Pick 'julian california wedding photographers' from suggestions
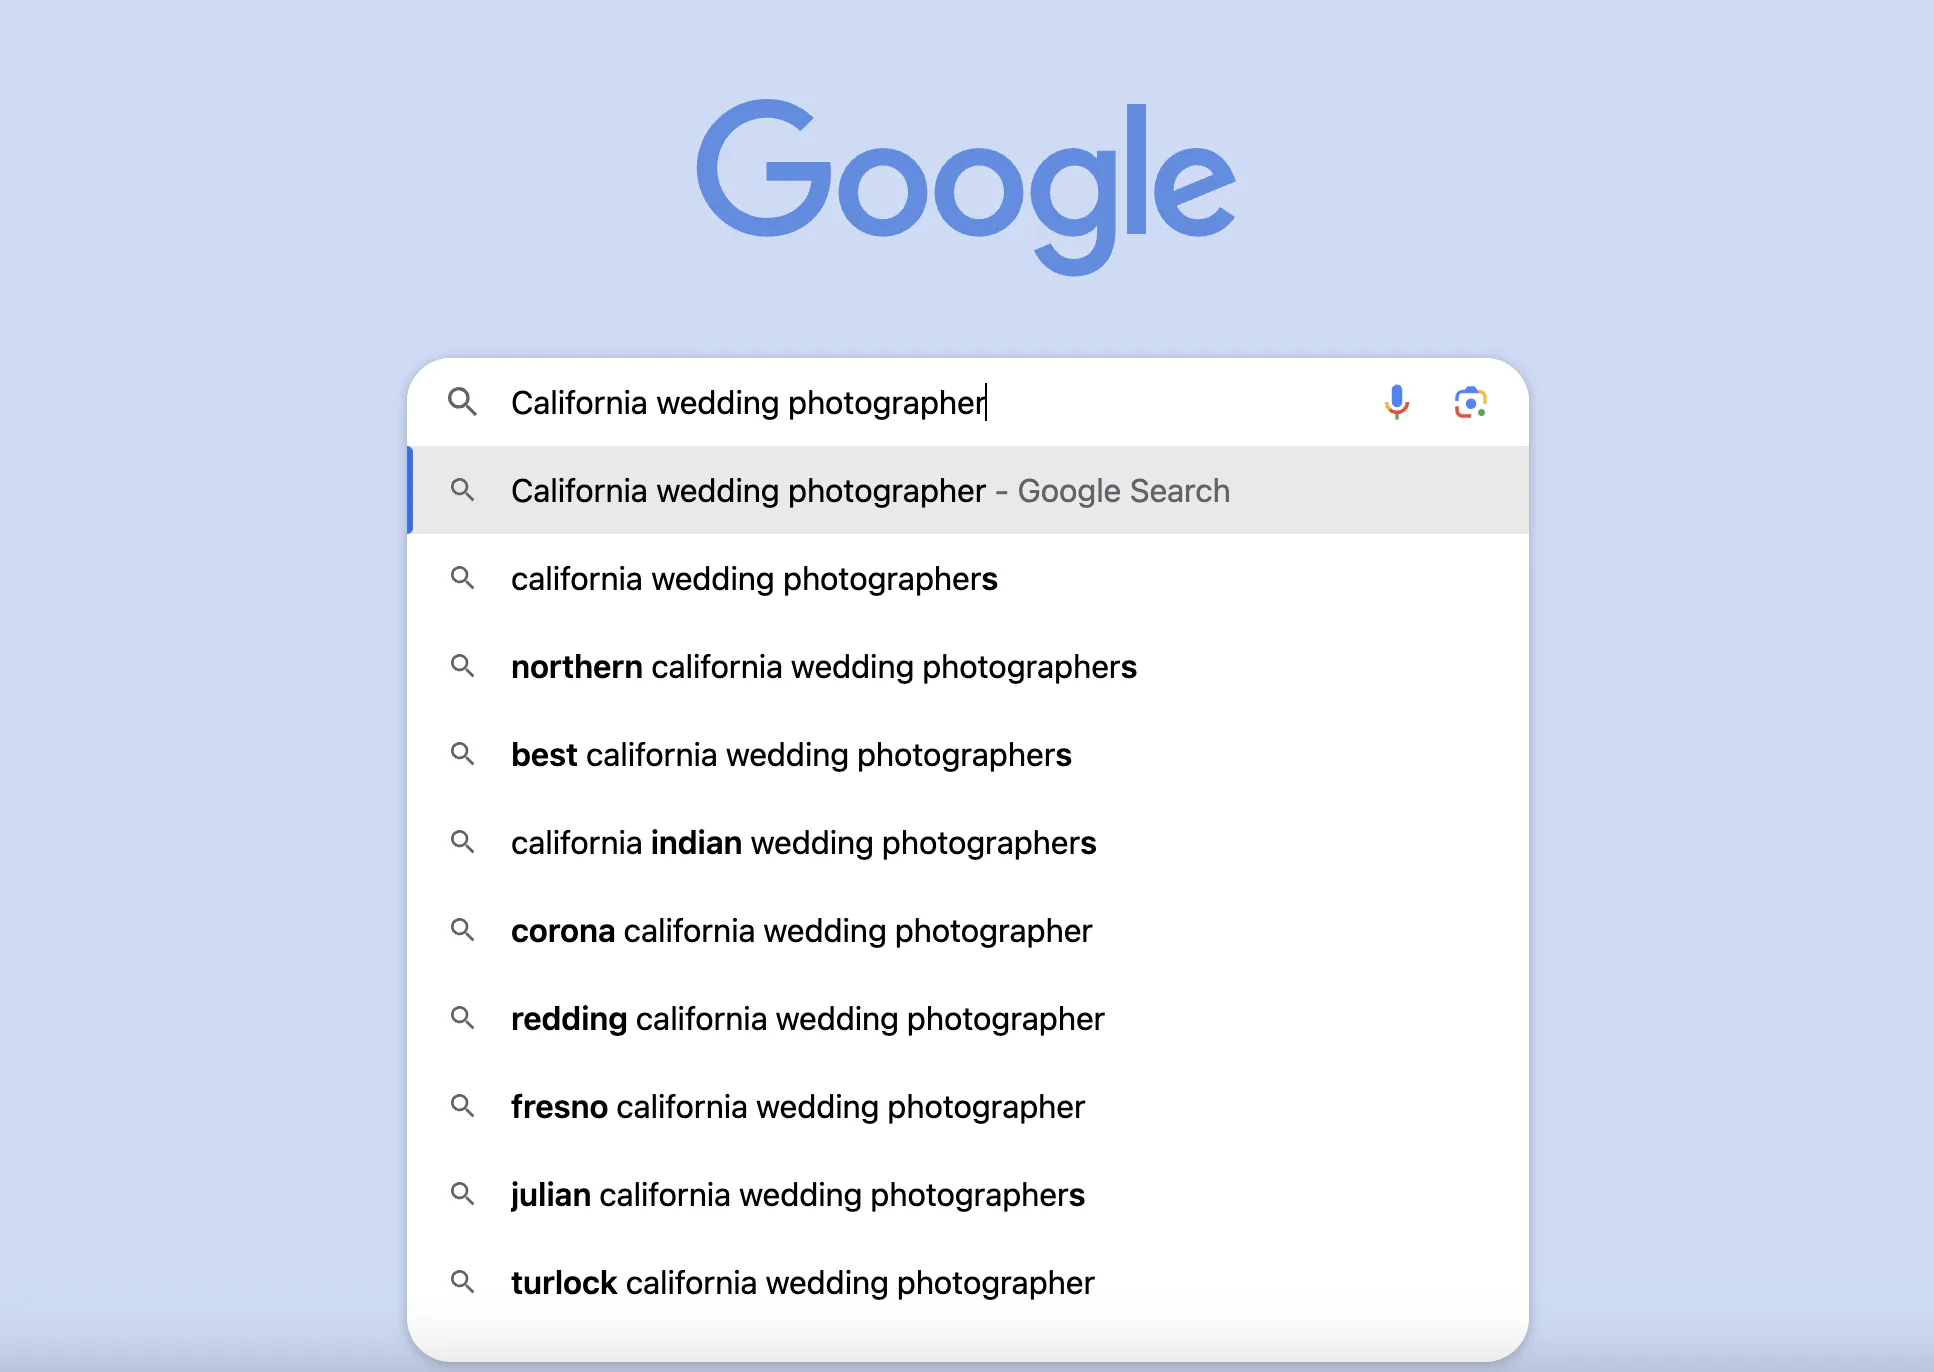Viewport: 1934px width, 1372px height. [x=797, y=1194]
